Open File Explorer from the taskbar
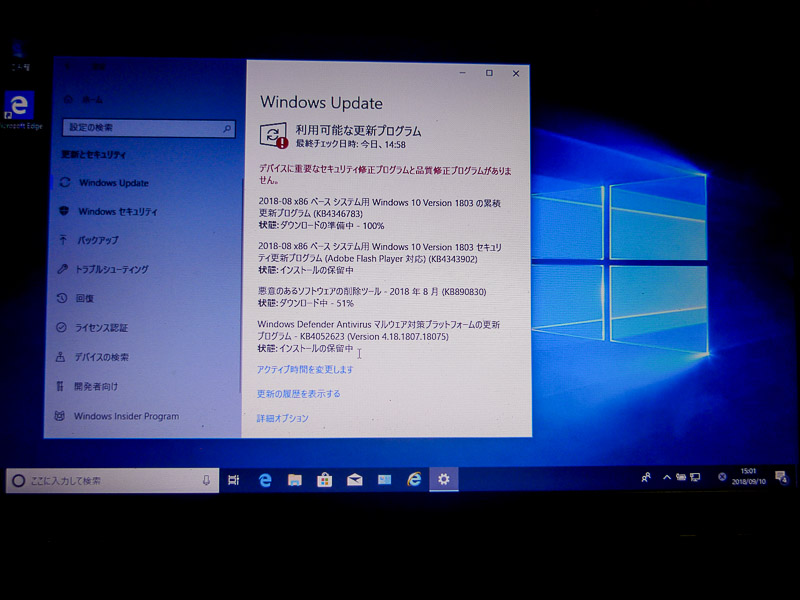Image resolution: width=800 pixels, height=600 pixels. point(294,480)
